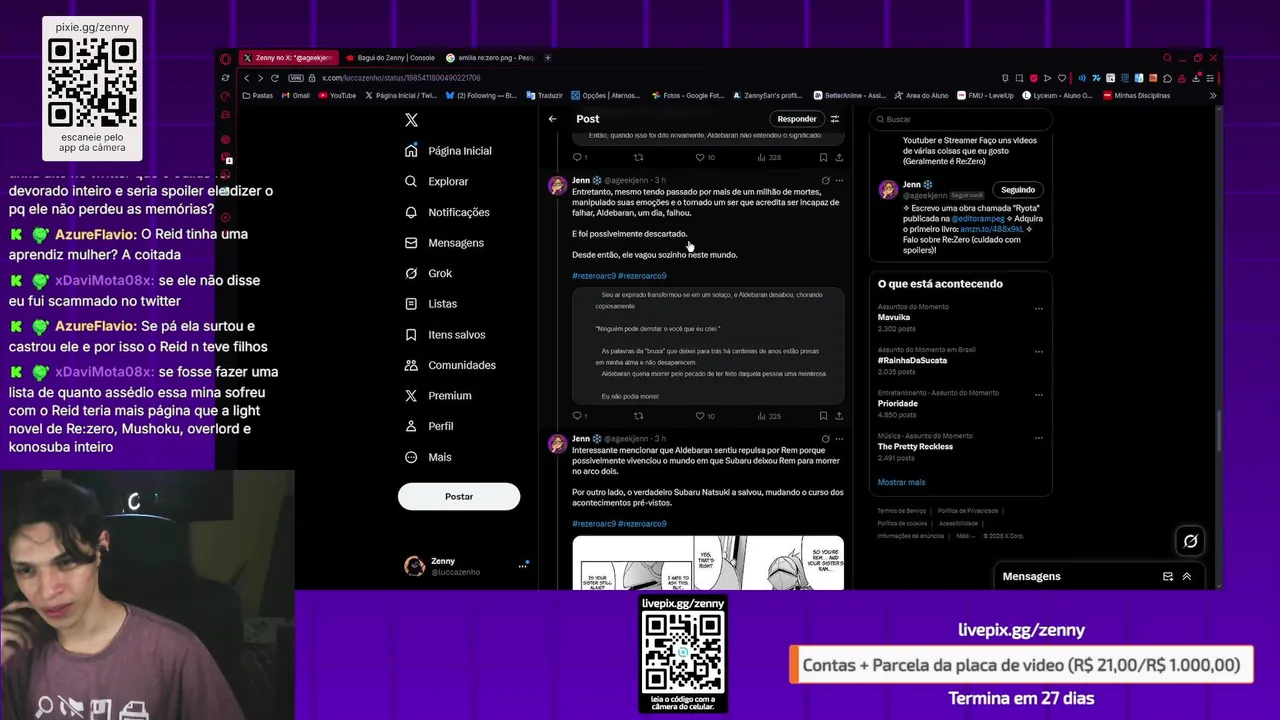Open the Gmail bookmark
The image size is (1280, 720).
click(295, 96)
